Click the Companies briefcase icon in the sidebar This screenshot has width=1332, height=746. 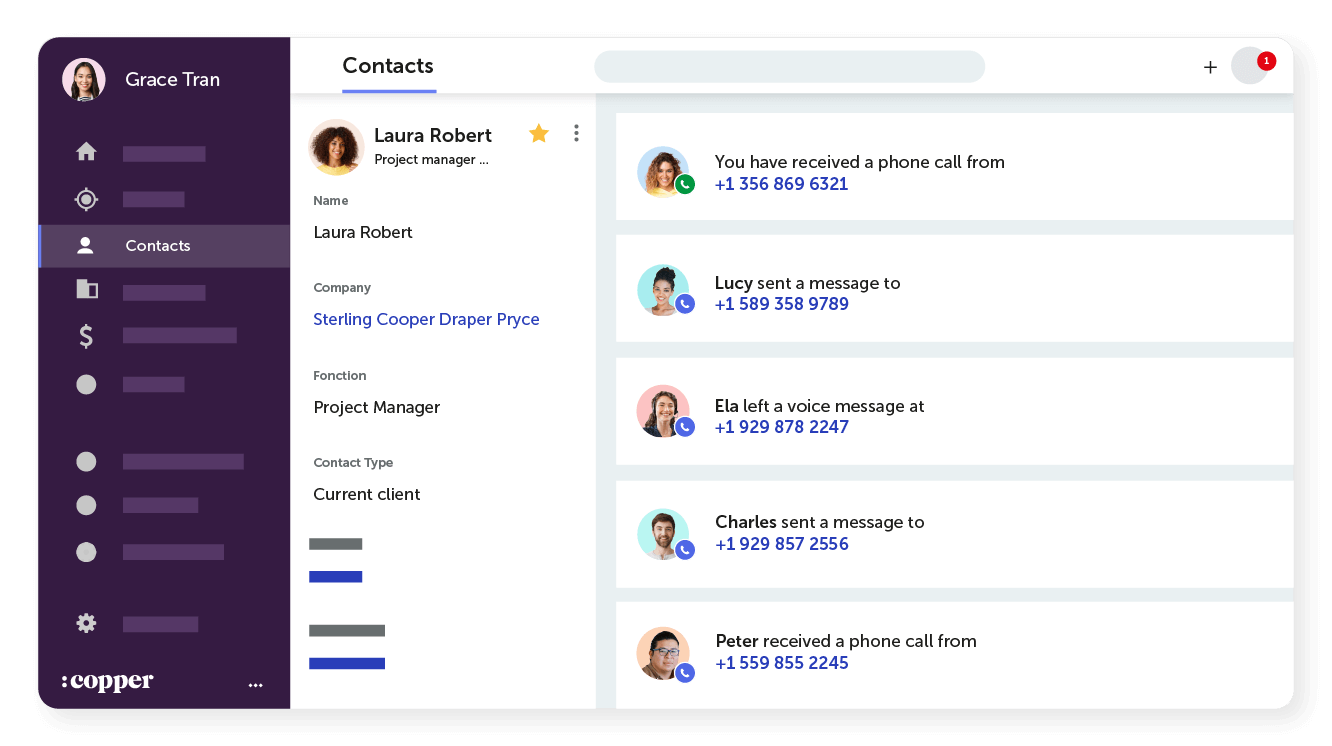86,288
